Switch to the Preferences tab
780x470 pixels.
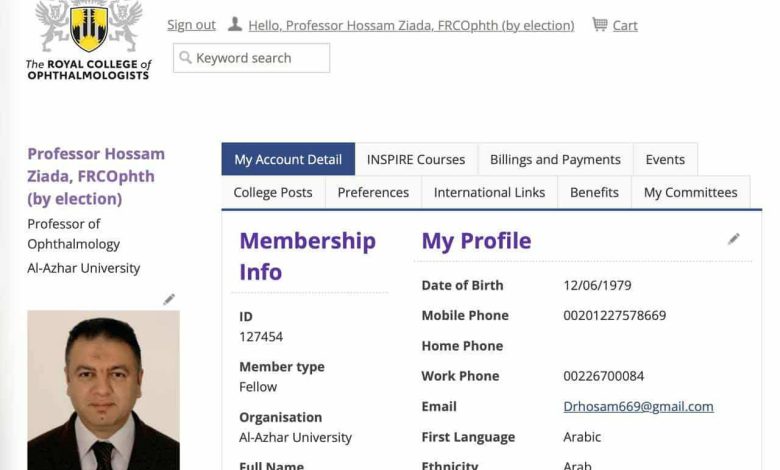(373, 192)
